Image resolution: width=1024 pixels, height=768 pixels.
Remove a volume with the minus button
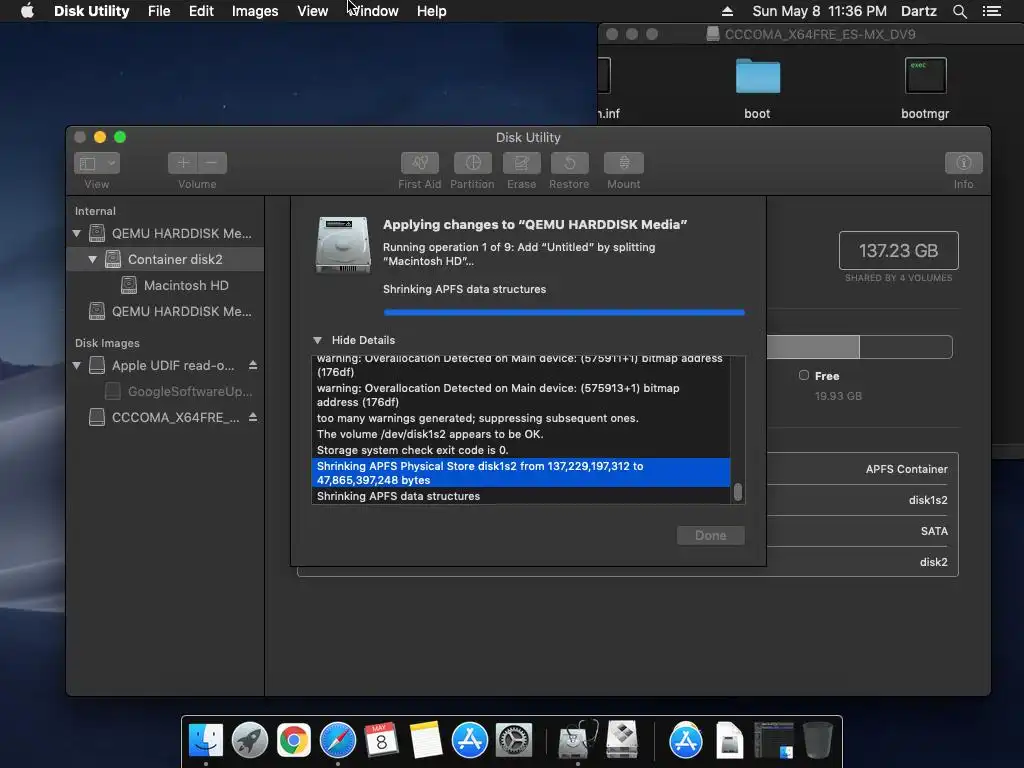pos(212,163)
